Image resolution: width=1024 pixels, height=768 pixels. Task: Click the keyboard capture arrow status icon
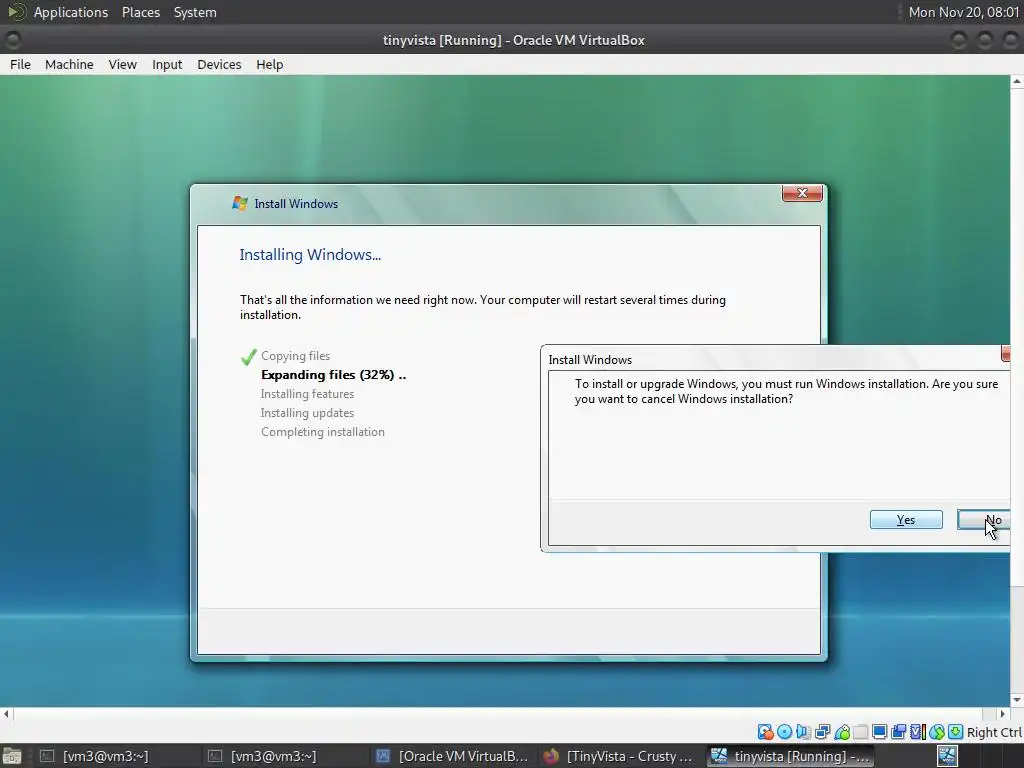pos(955,732)
